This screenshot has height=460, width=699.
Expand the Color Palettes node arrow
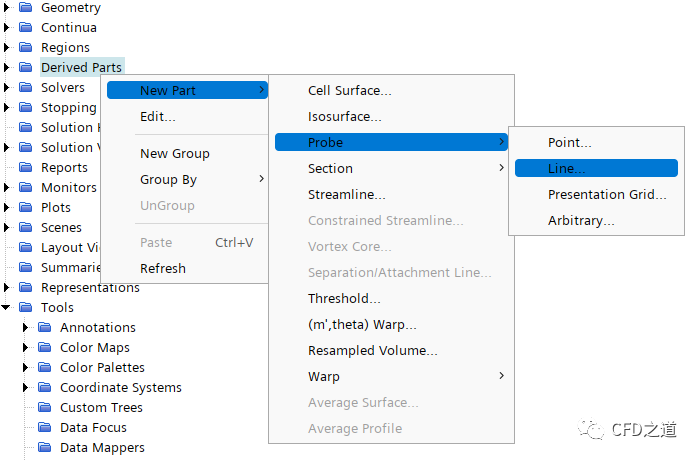(x=26, y=368)
